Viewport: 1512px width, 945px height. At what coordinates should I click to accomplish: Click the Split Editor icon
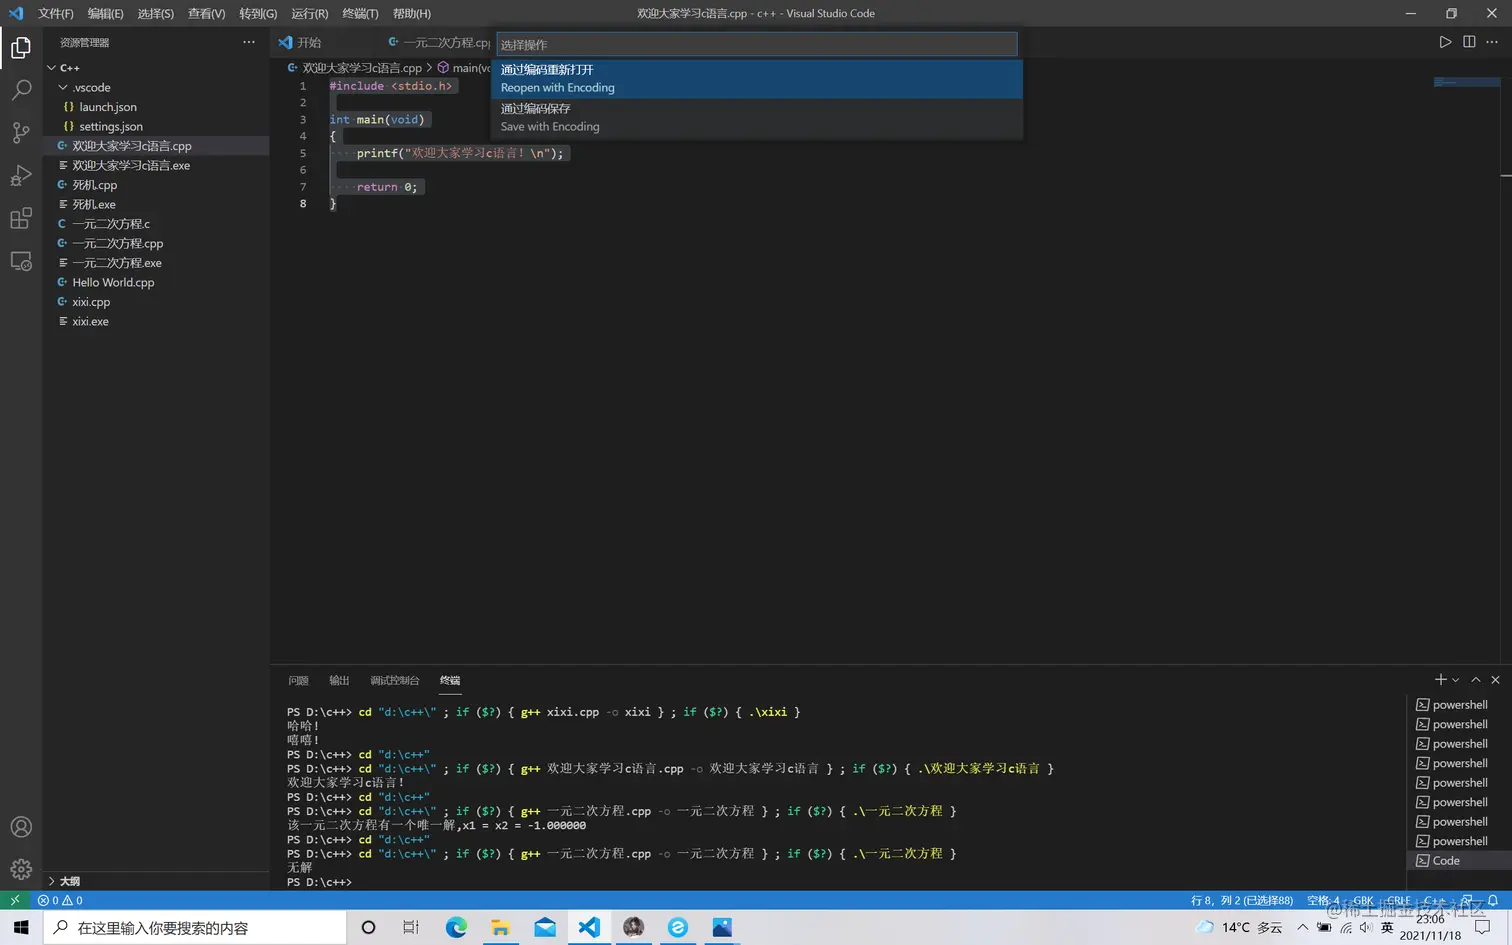1469,42
